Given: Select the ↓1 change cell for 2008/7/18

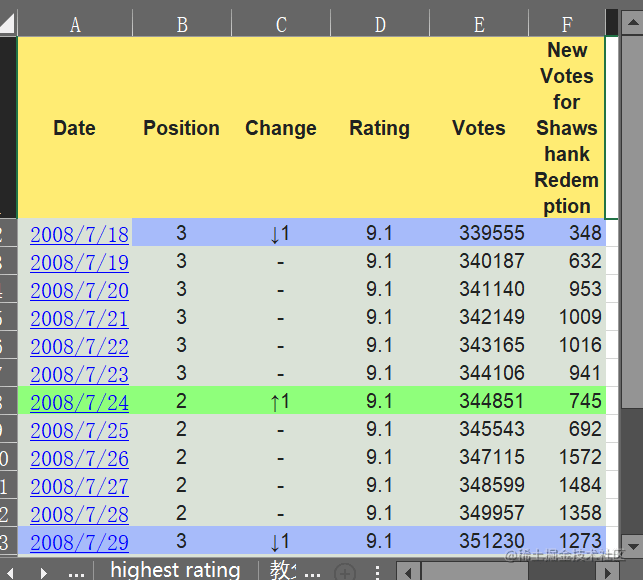Looking at the screenshot, I should click(281, 233).
